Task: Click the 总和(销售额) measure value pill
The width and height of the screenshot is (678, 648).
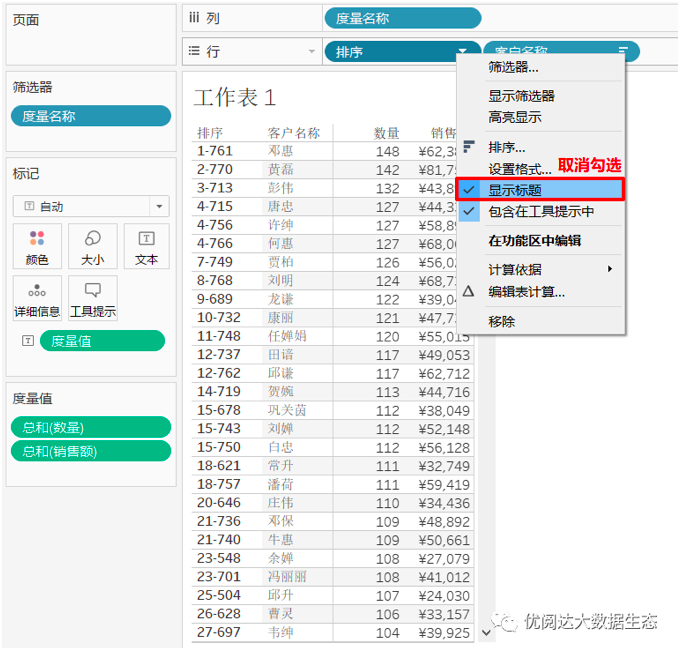Action: click(x=90, y=450)
